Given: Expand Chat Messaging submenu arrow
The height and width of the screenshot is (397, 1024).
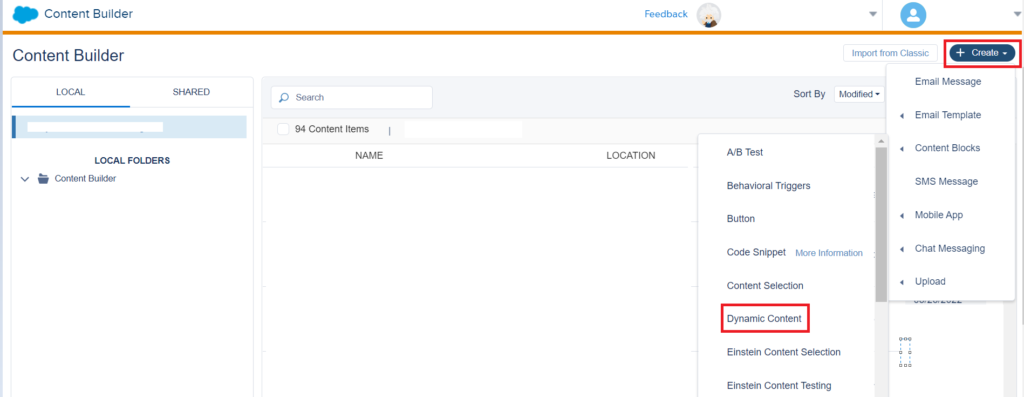Looking at the screenshot, I should tap(902, 249).
